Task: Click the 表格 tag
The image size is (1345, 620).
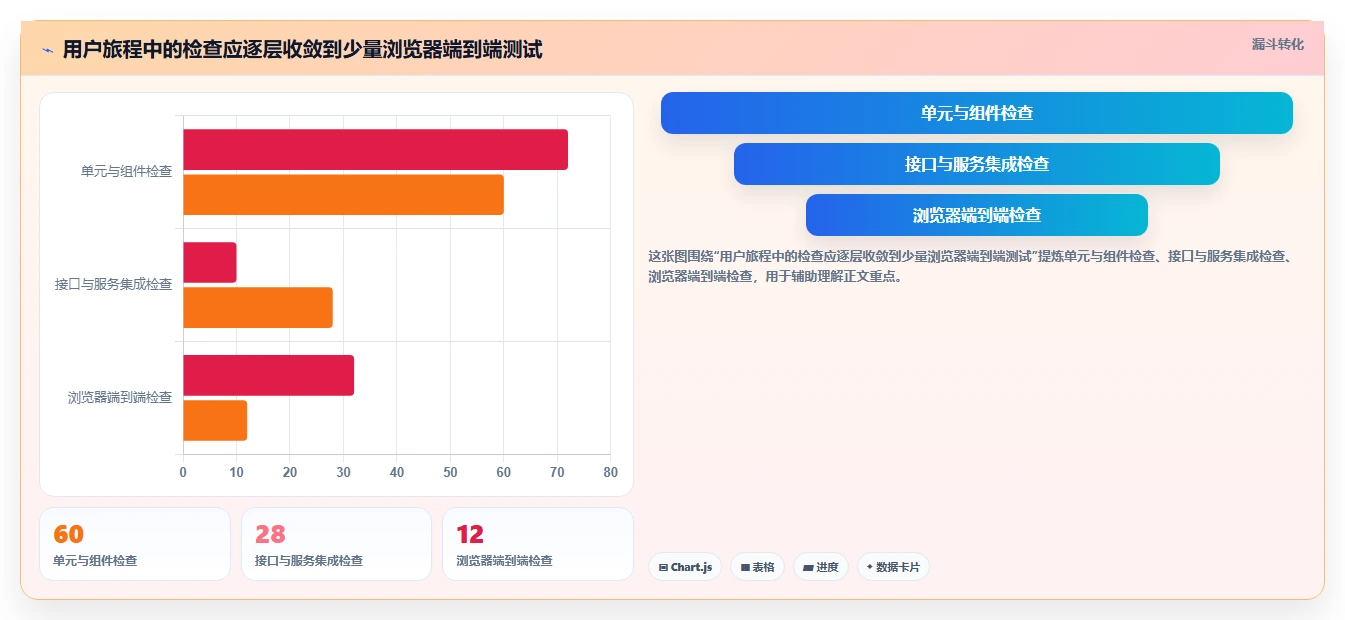Action: click(757, 567)
